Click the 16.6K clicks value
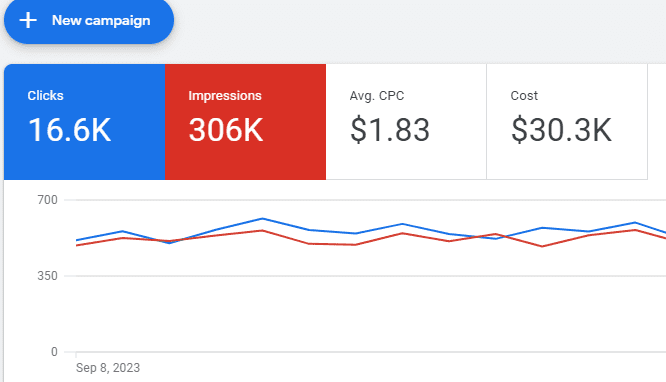Image resolution: width=666 pixels, height=382 pixels. point(70,130)
